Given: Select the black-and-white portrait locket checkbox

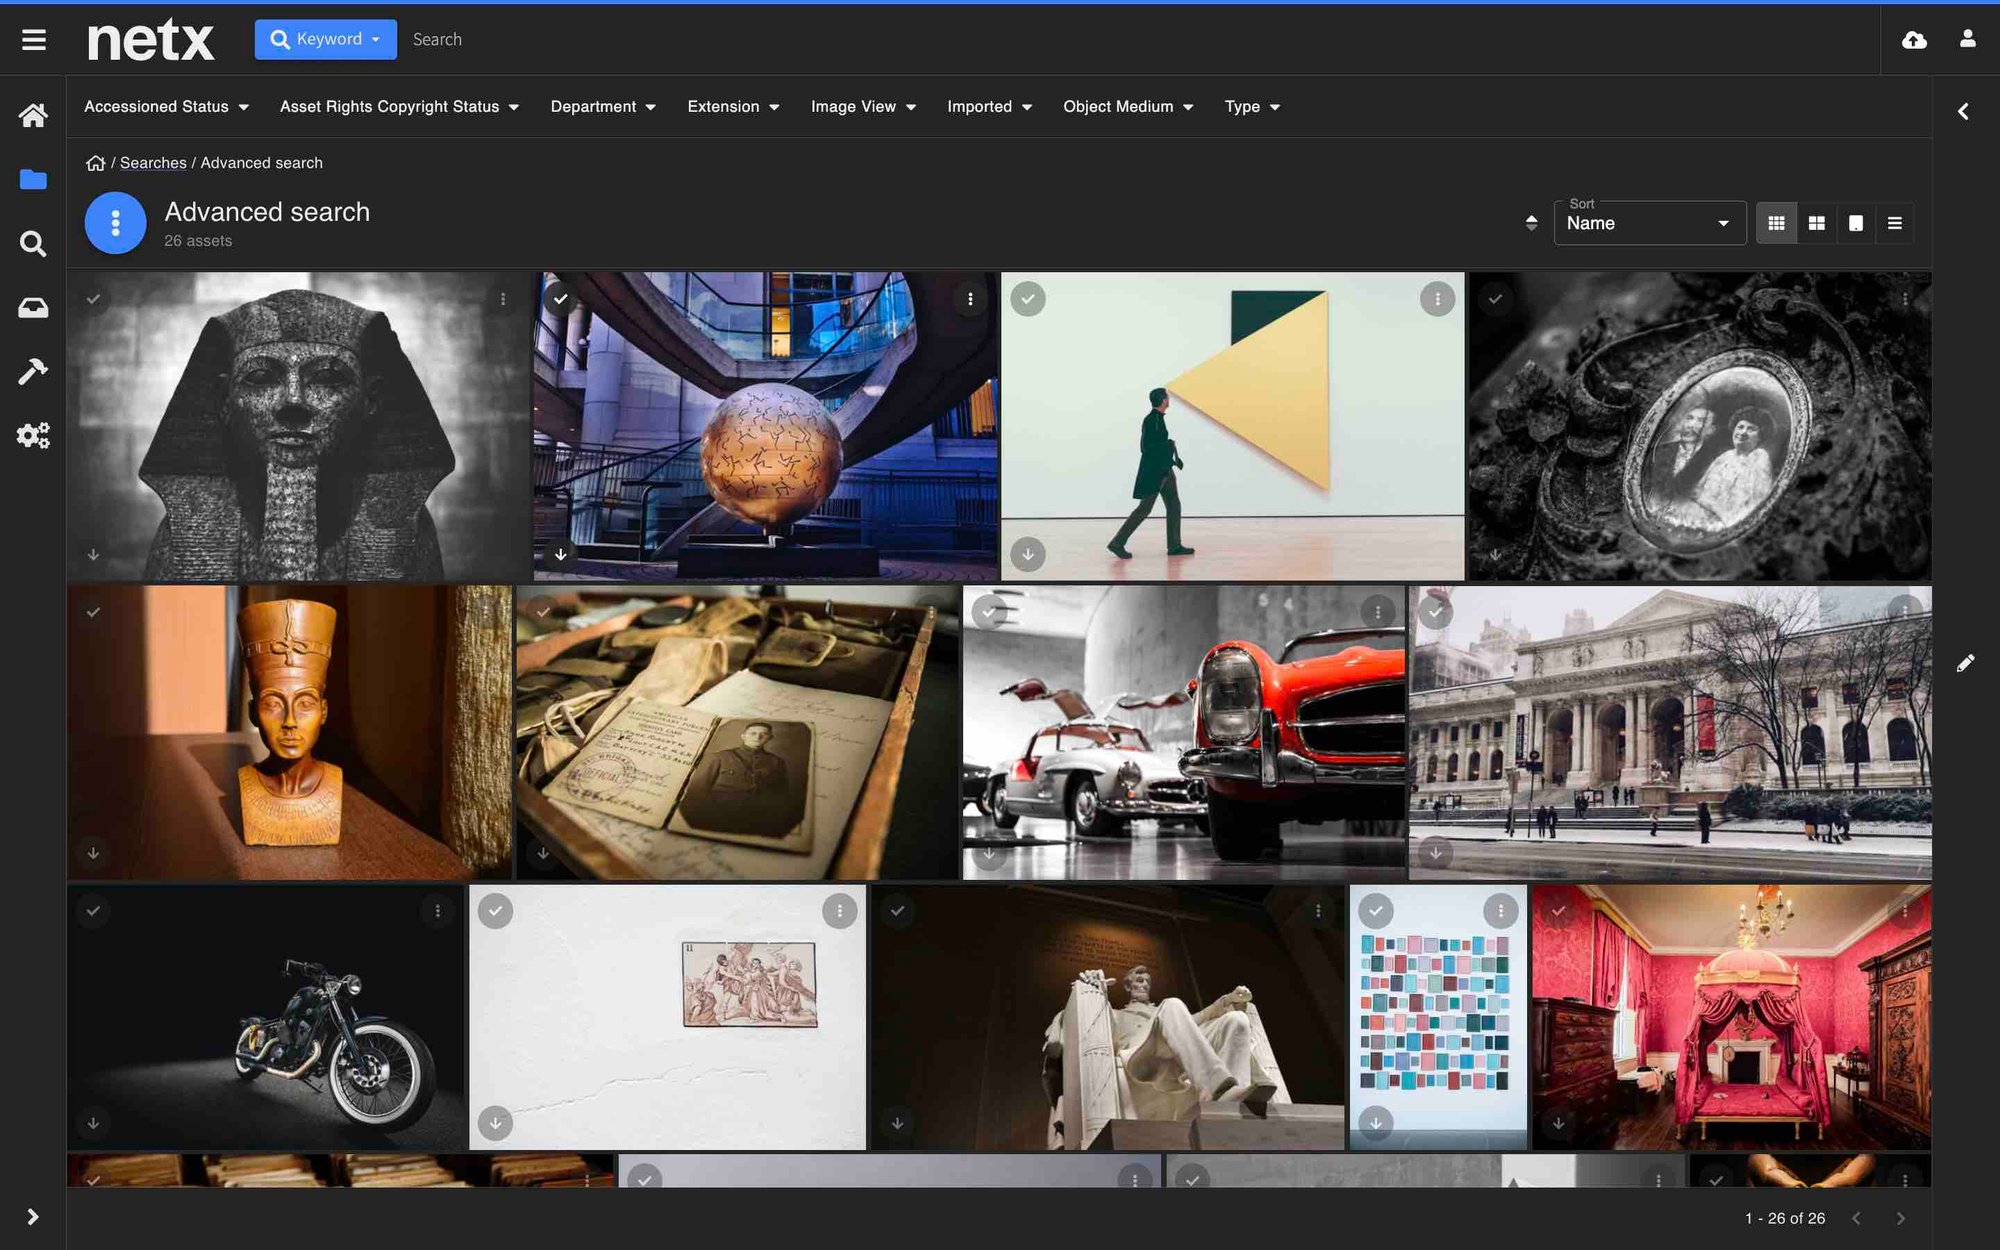Looking at the screenshot, I should 1495,299.
